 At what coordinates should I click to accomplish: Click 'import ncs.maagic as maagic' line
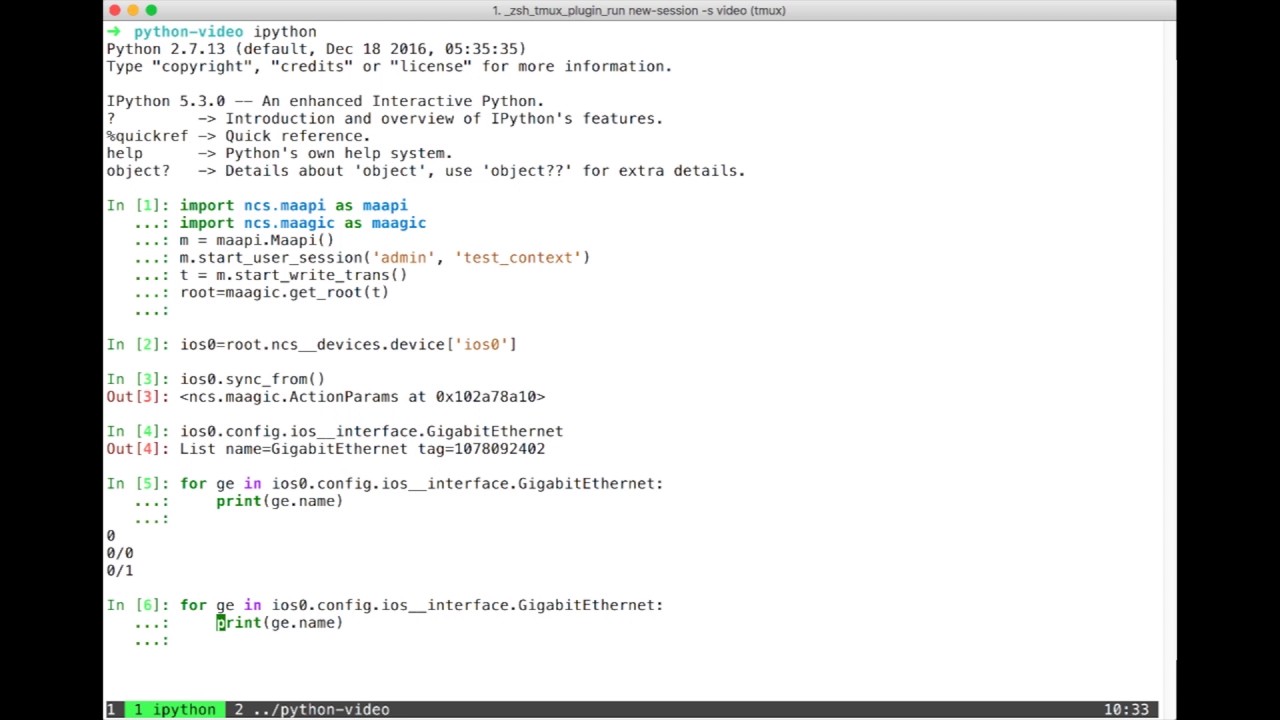pos(303,223)
